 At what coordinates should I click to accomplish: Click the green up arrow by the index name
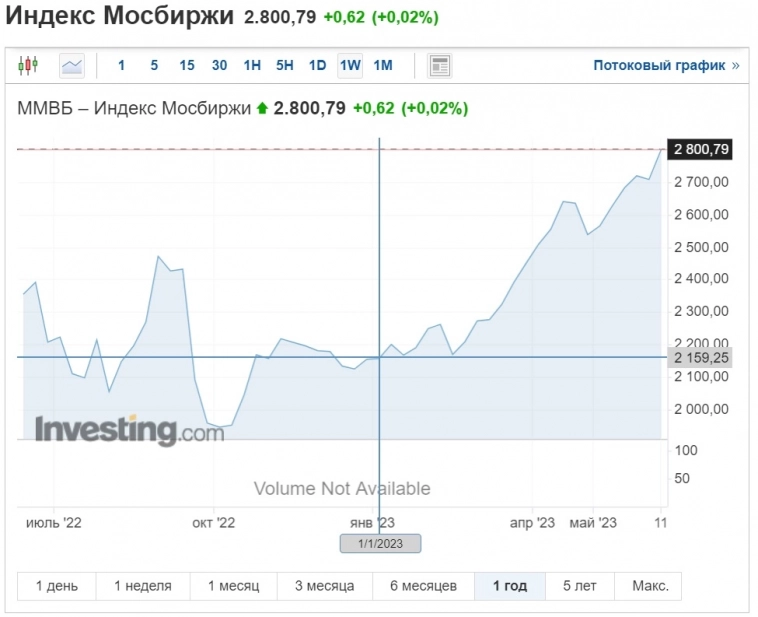(262, 108)
